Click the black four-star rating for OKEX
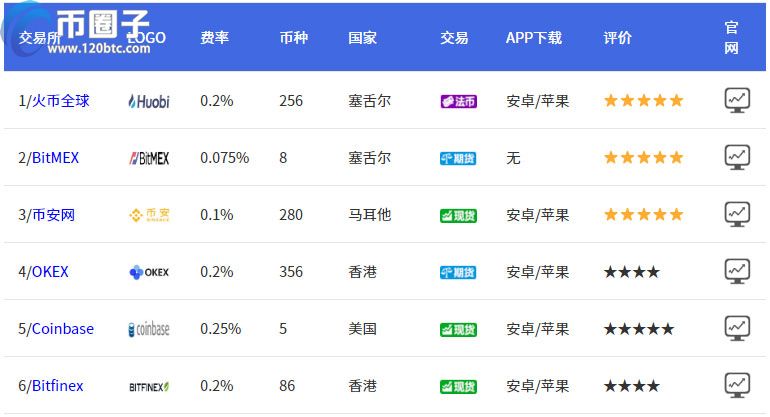Viewport: 770px width, 417px height. click(x=632, y=272)
